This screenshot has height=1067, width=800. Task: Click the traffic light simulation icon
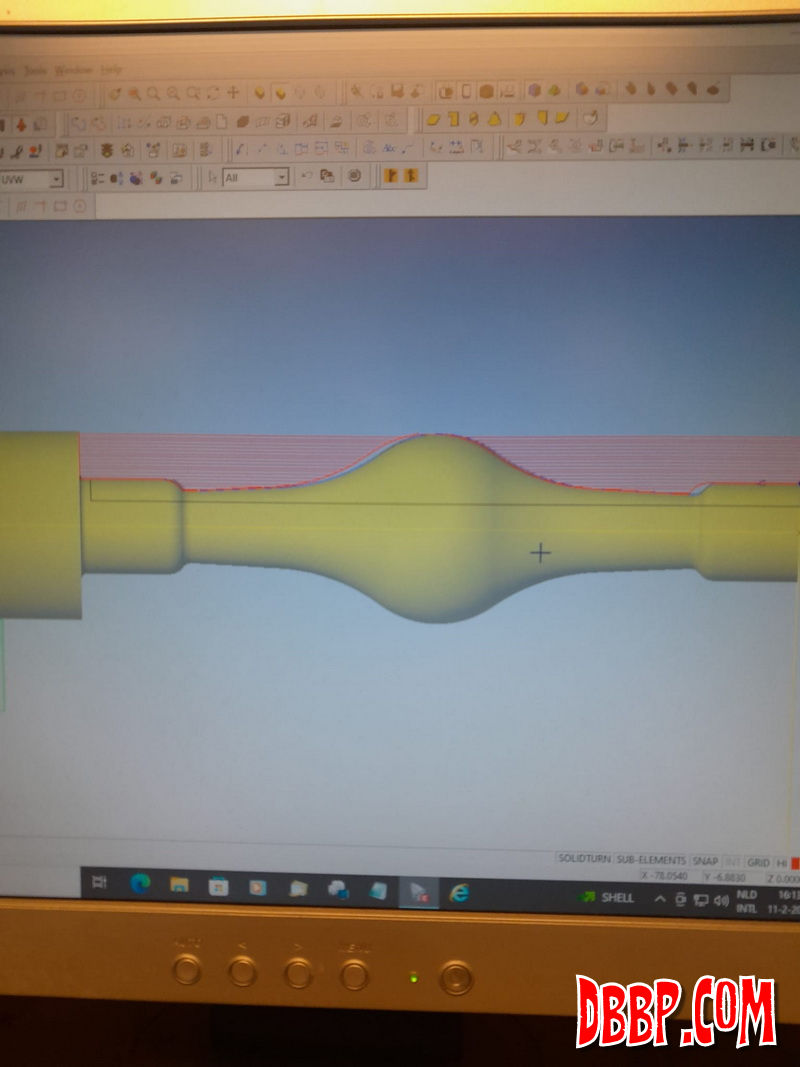click(108, 151)
